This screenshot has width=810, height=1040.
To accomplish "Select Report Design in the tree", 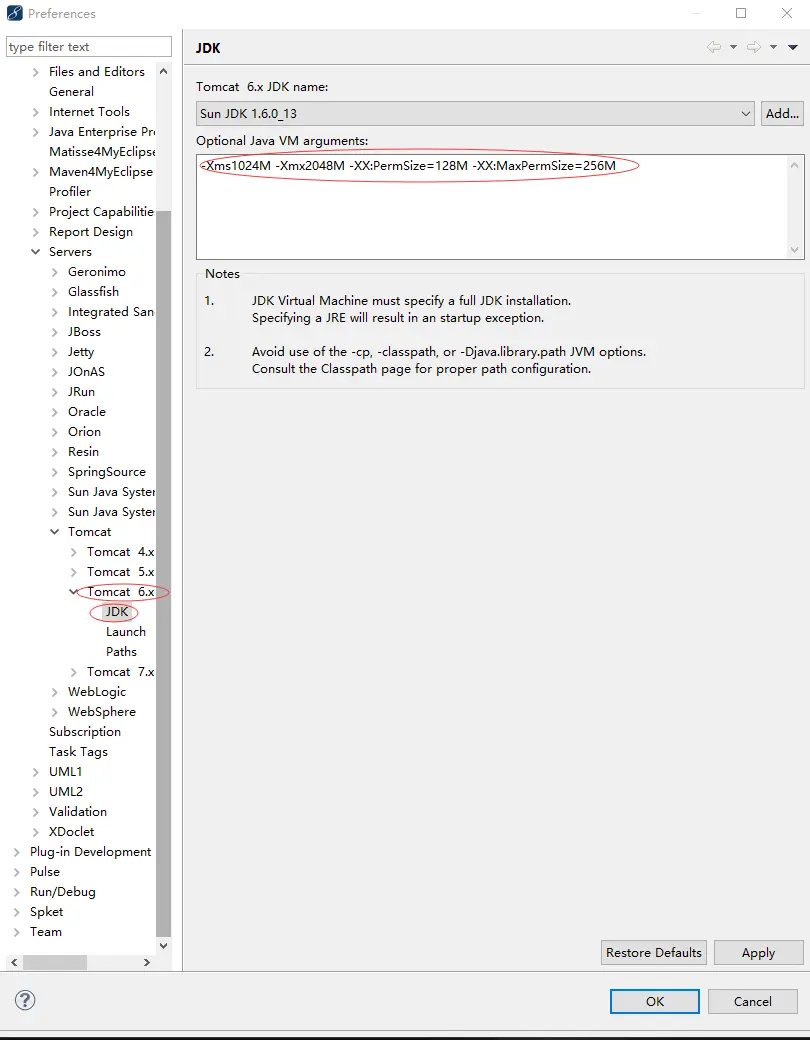I will 91,231.
